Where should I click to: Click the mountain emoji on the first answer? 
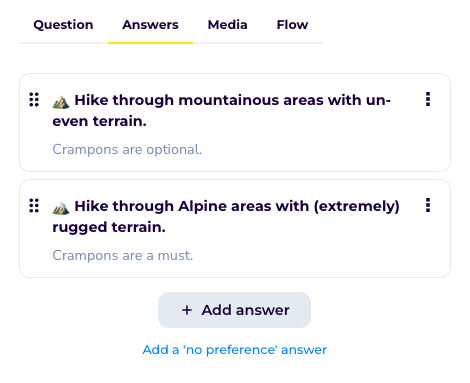tap(61, 102)
